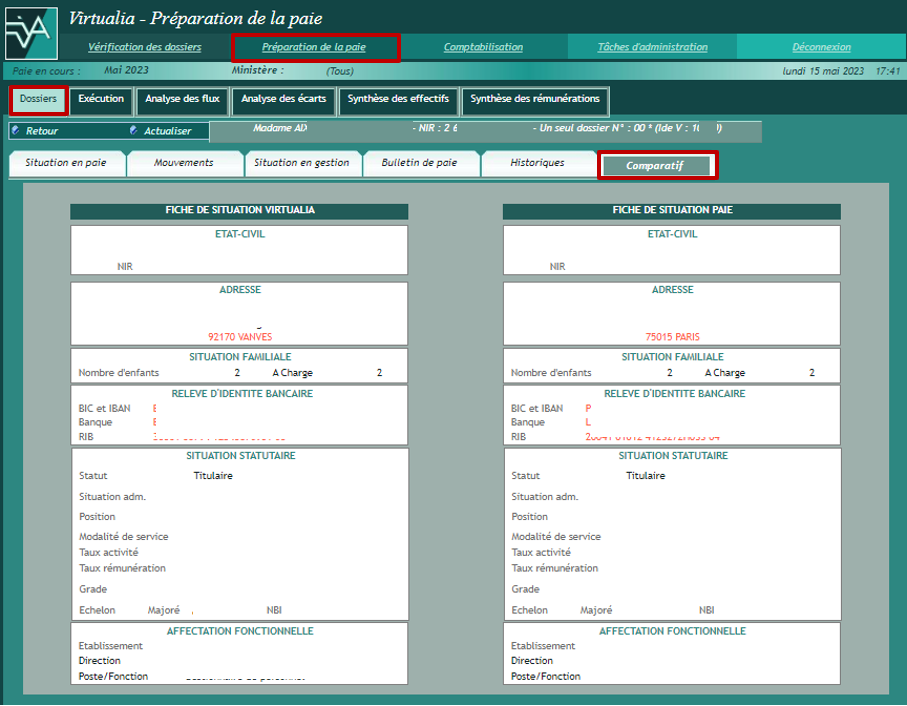Open the Situation en gestion tab
This screenshot has width=907, height=706.
coord(302,163)
